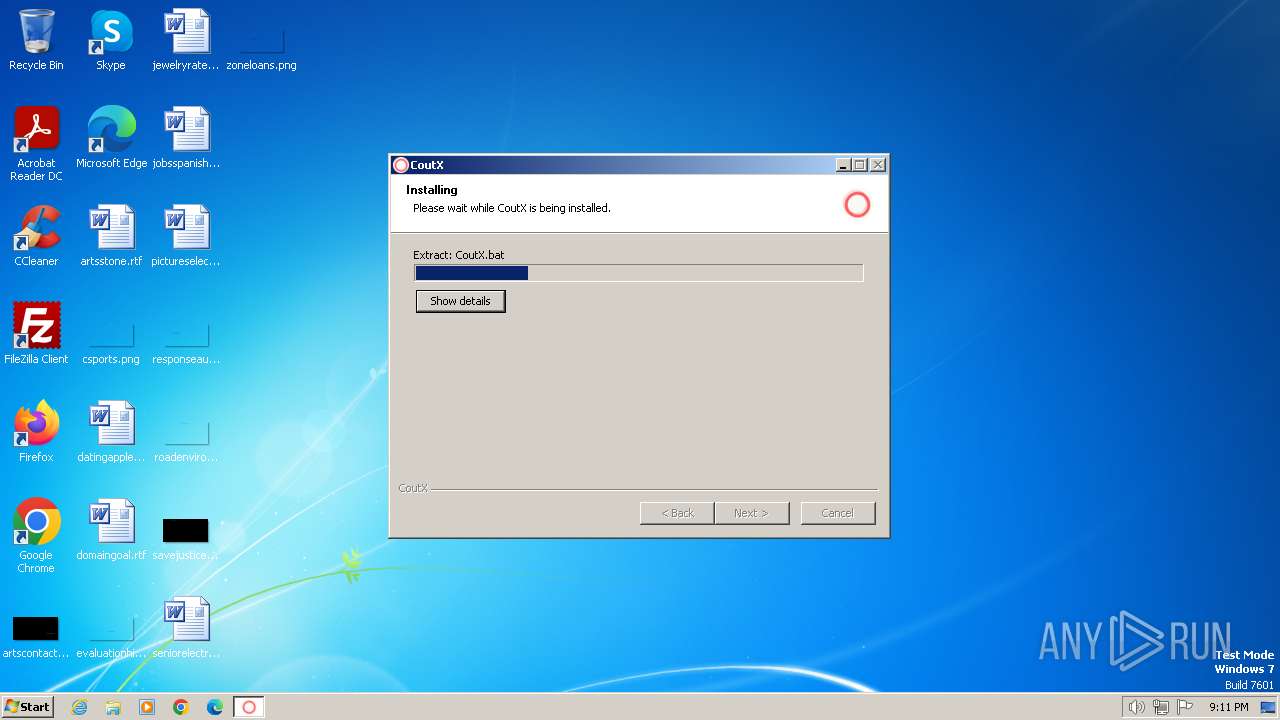Select the pictureselec document icon
The width and height of the screenshot is (1280, 720).
pos(186,236)
